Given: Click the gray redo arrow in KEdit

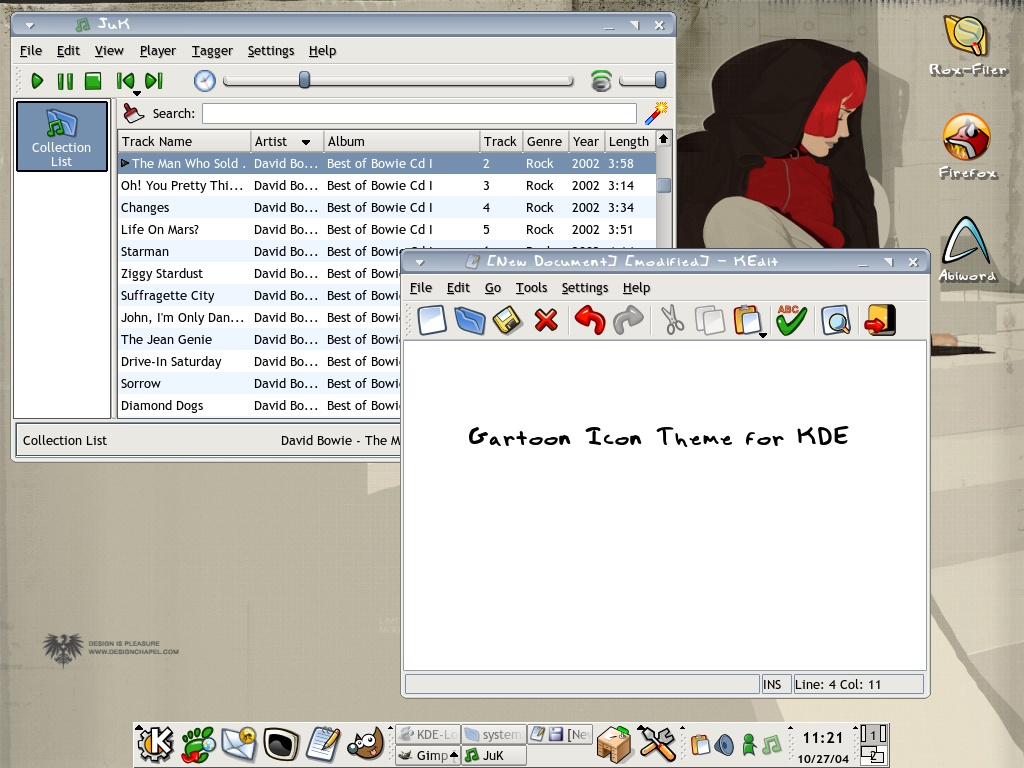Looking at the screenshot, I should click(x=628, y=321).
